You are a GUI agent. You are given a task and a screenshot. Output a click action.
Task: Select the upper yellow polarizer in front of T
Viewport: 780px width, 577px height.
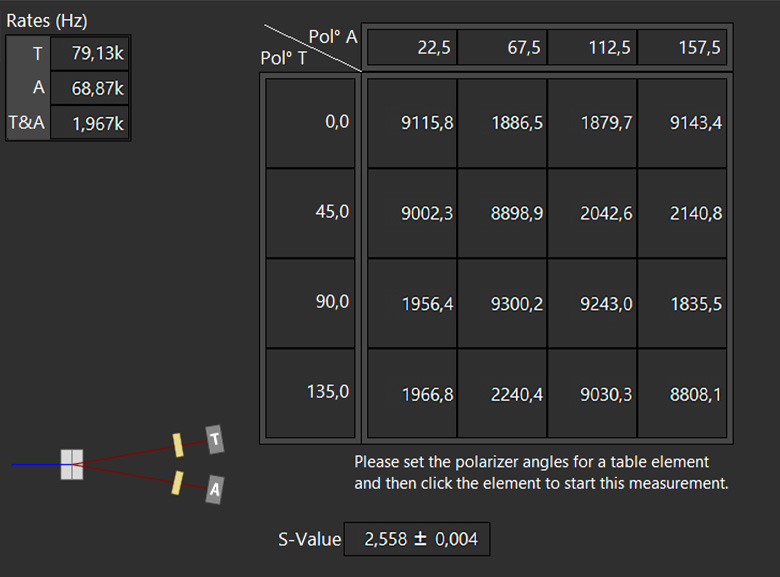178,445
